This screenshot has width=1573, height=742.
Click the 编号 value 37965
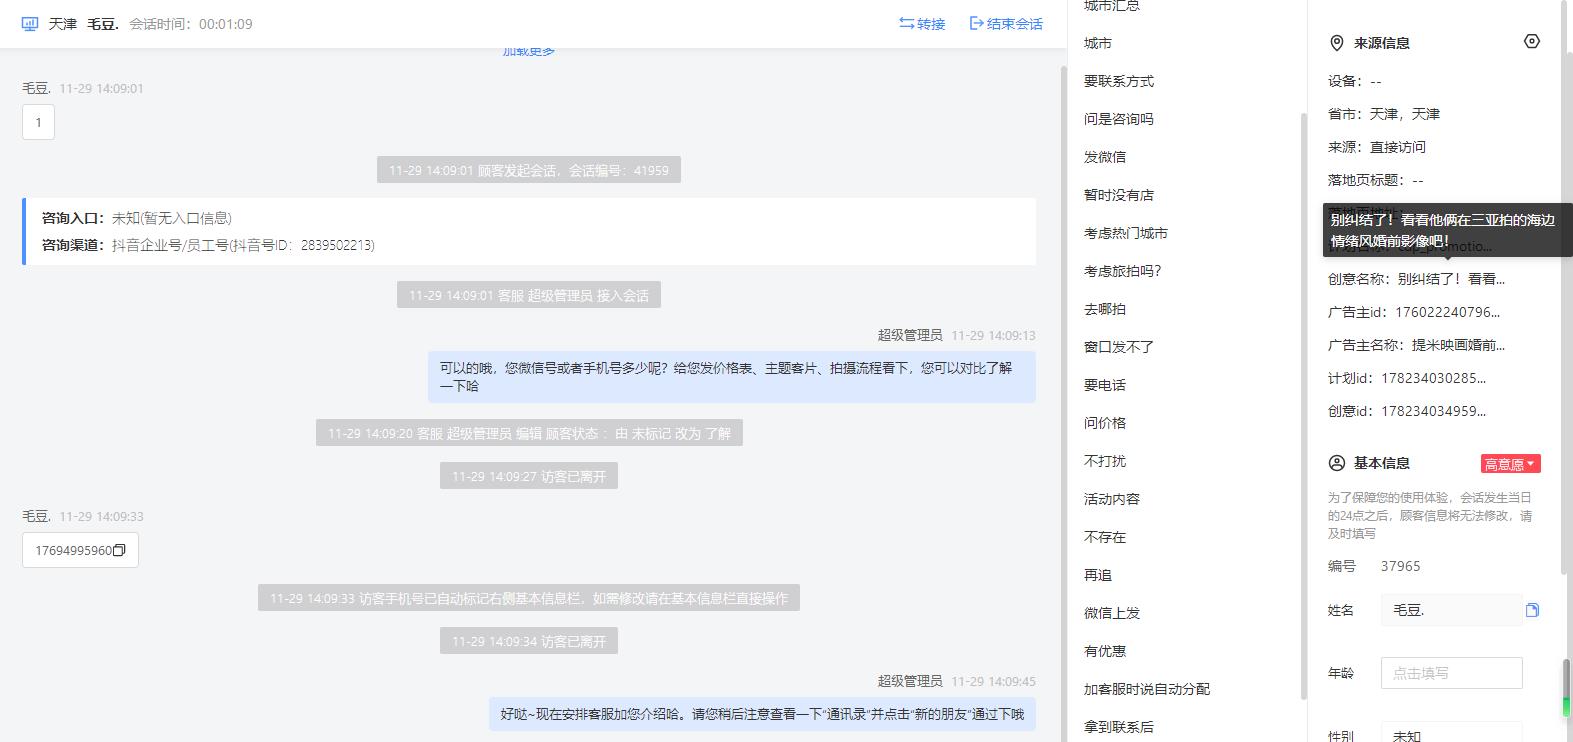(1400, 566)
